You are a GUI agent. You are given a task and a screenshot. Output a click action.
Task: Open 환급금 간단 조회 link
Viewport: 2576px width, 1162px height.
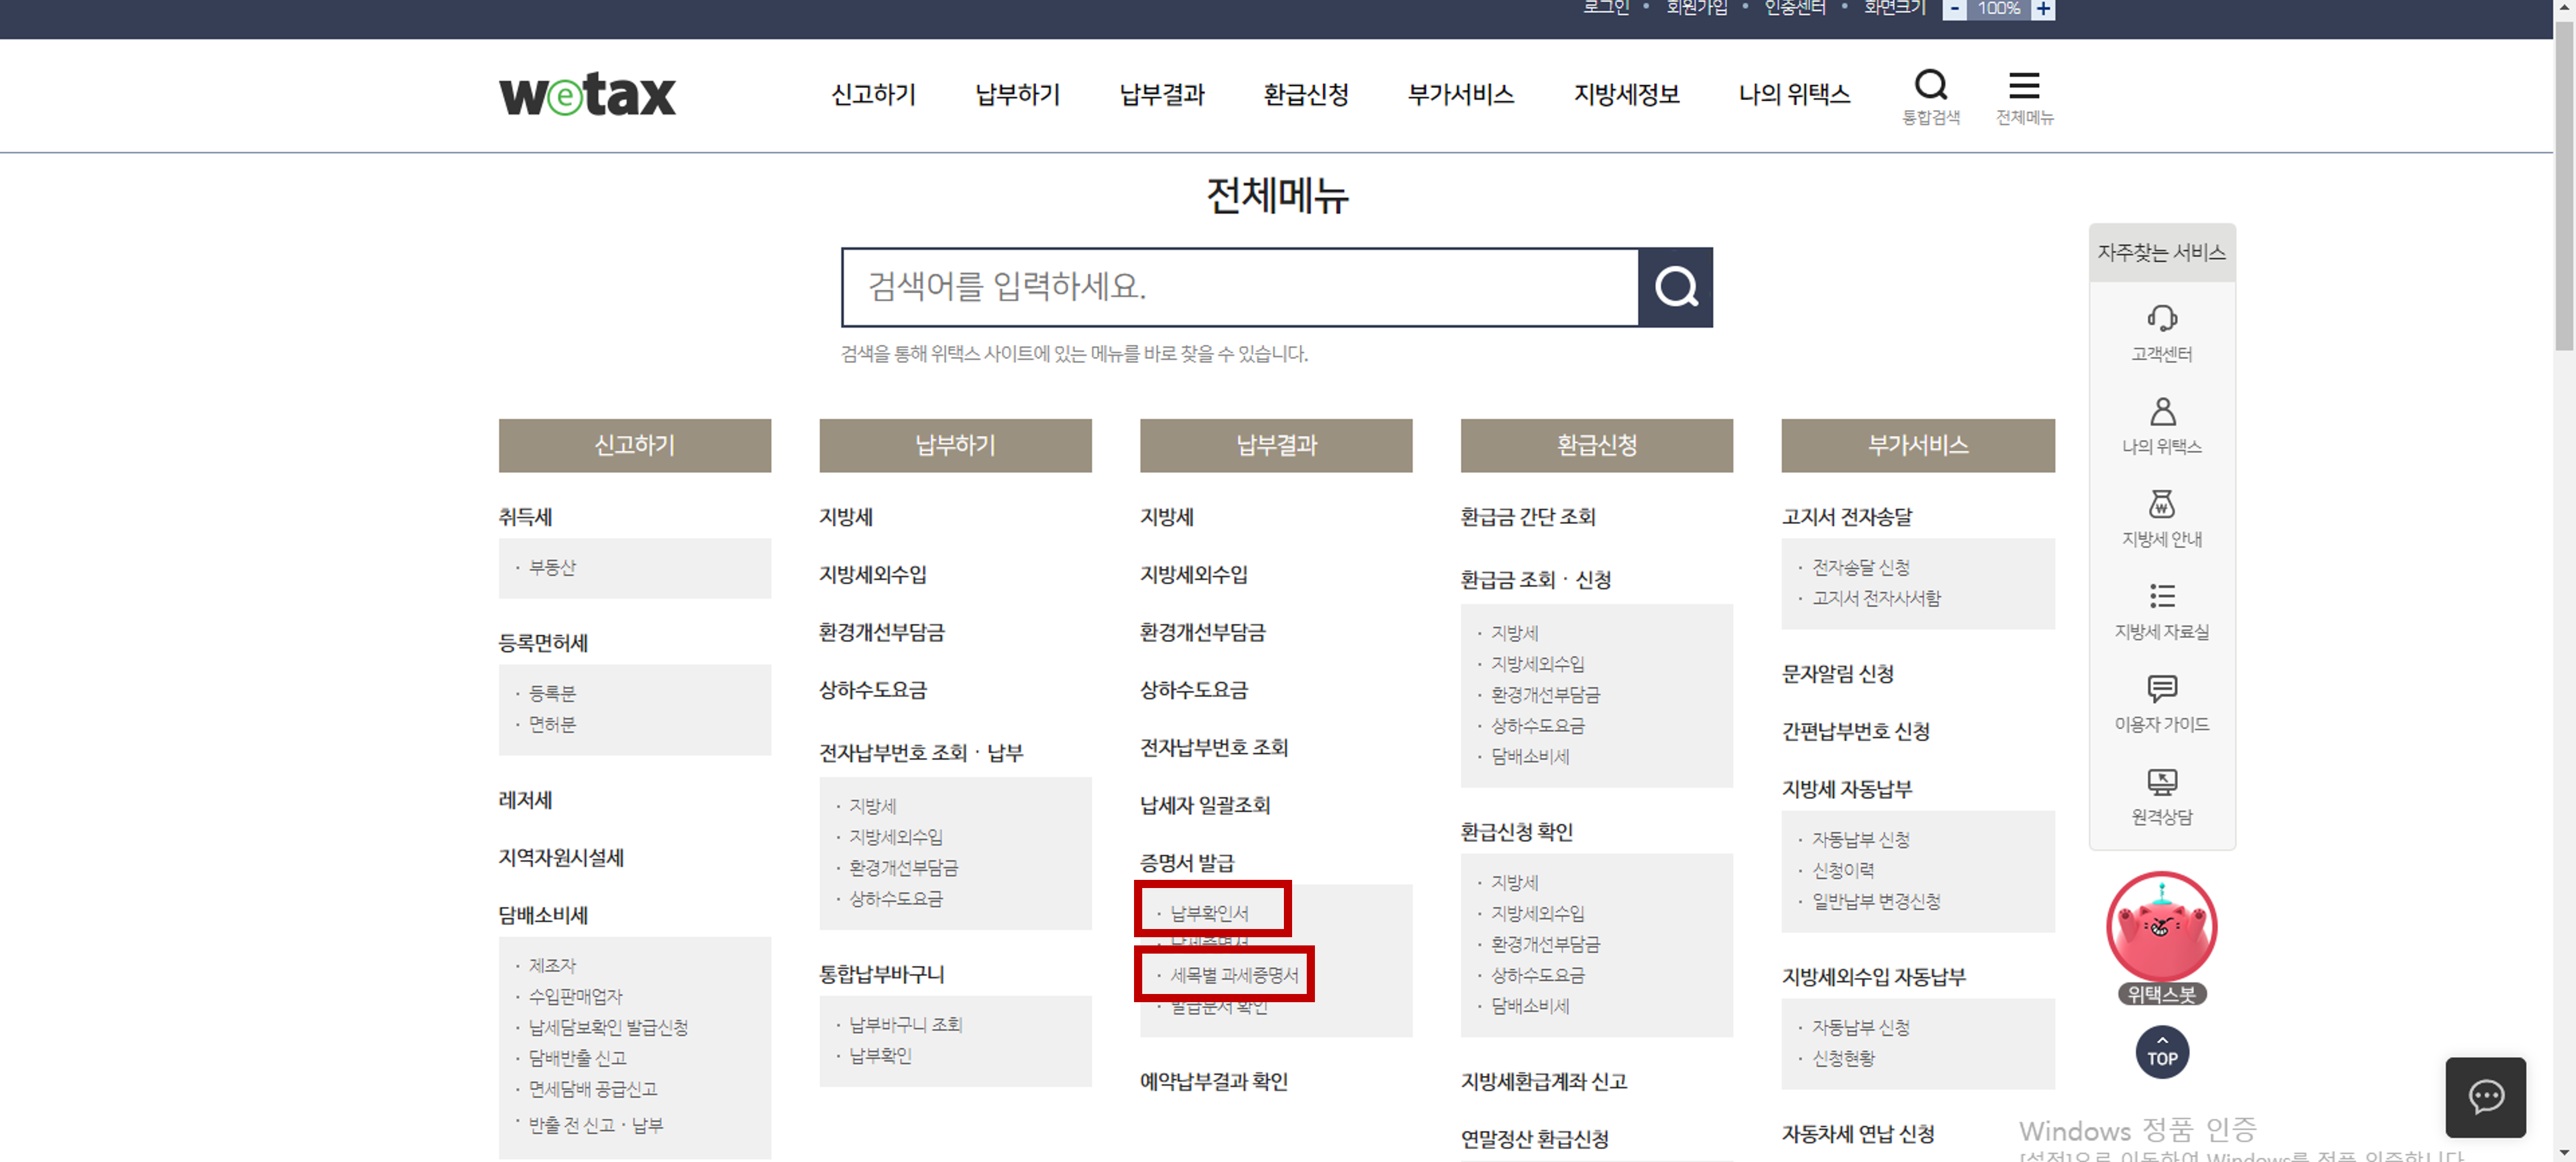(x=1528, y=517)
